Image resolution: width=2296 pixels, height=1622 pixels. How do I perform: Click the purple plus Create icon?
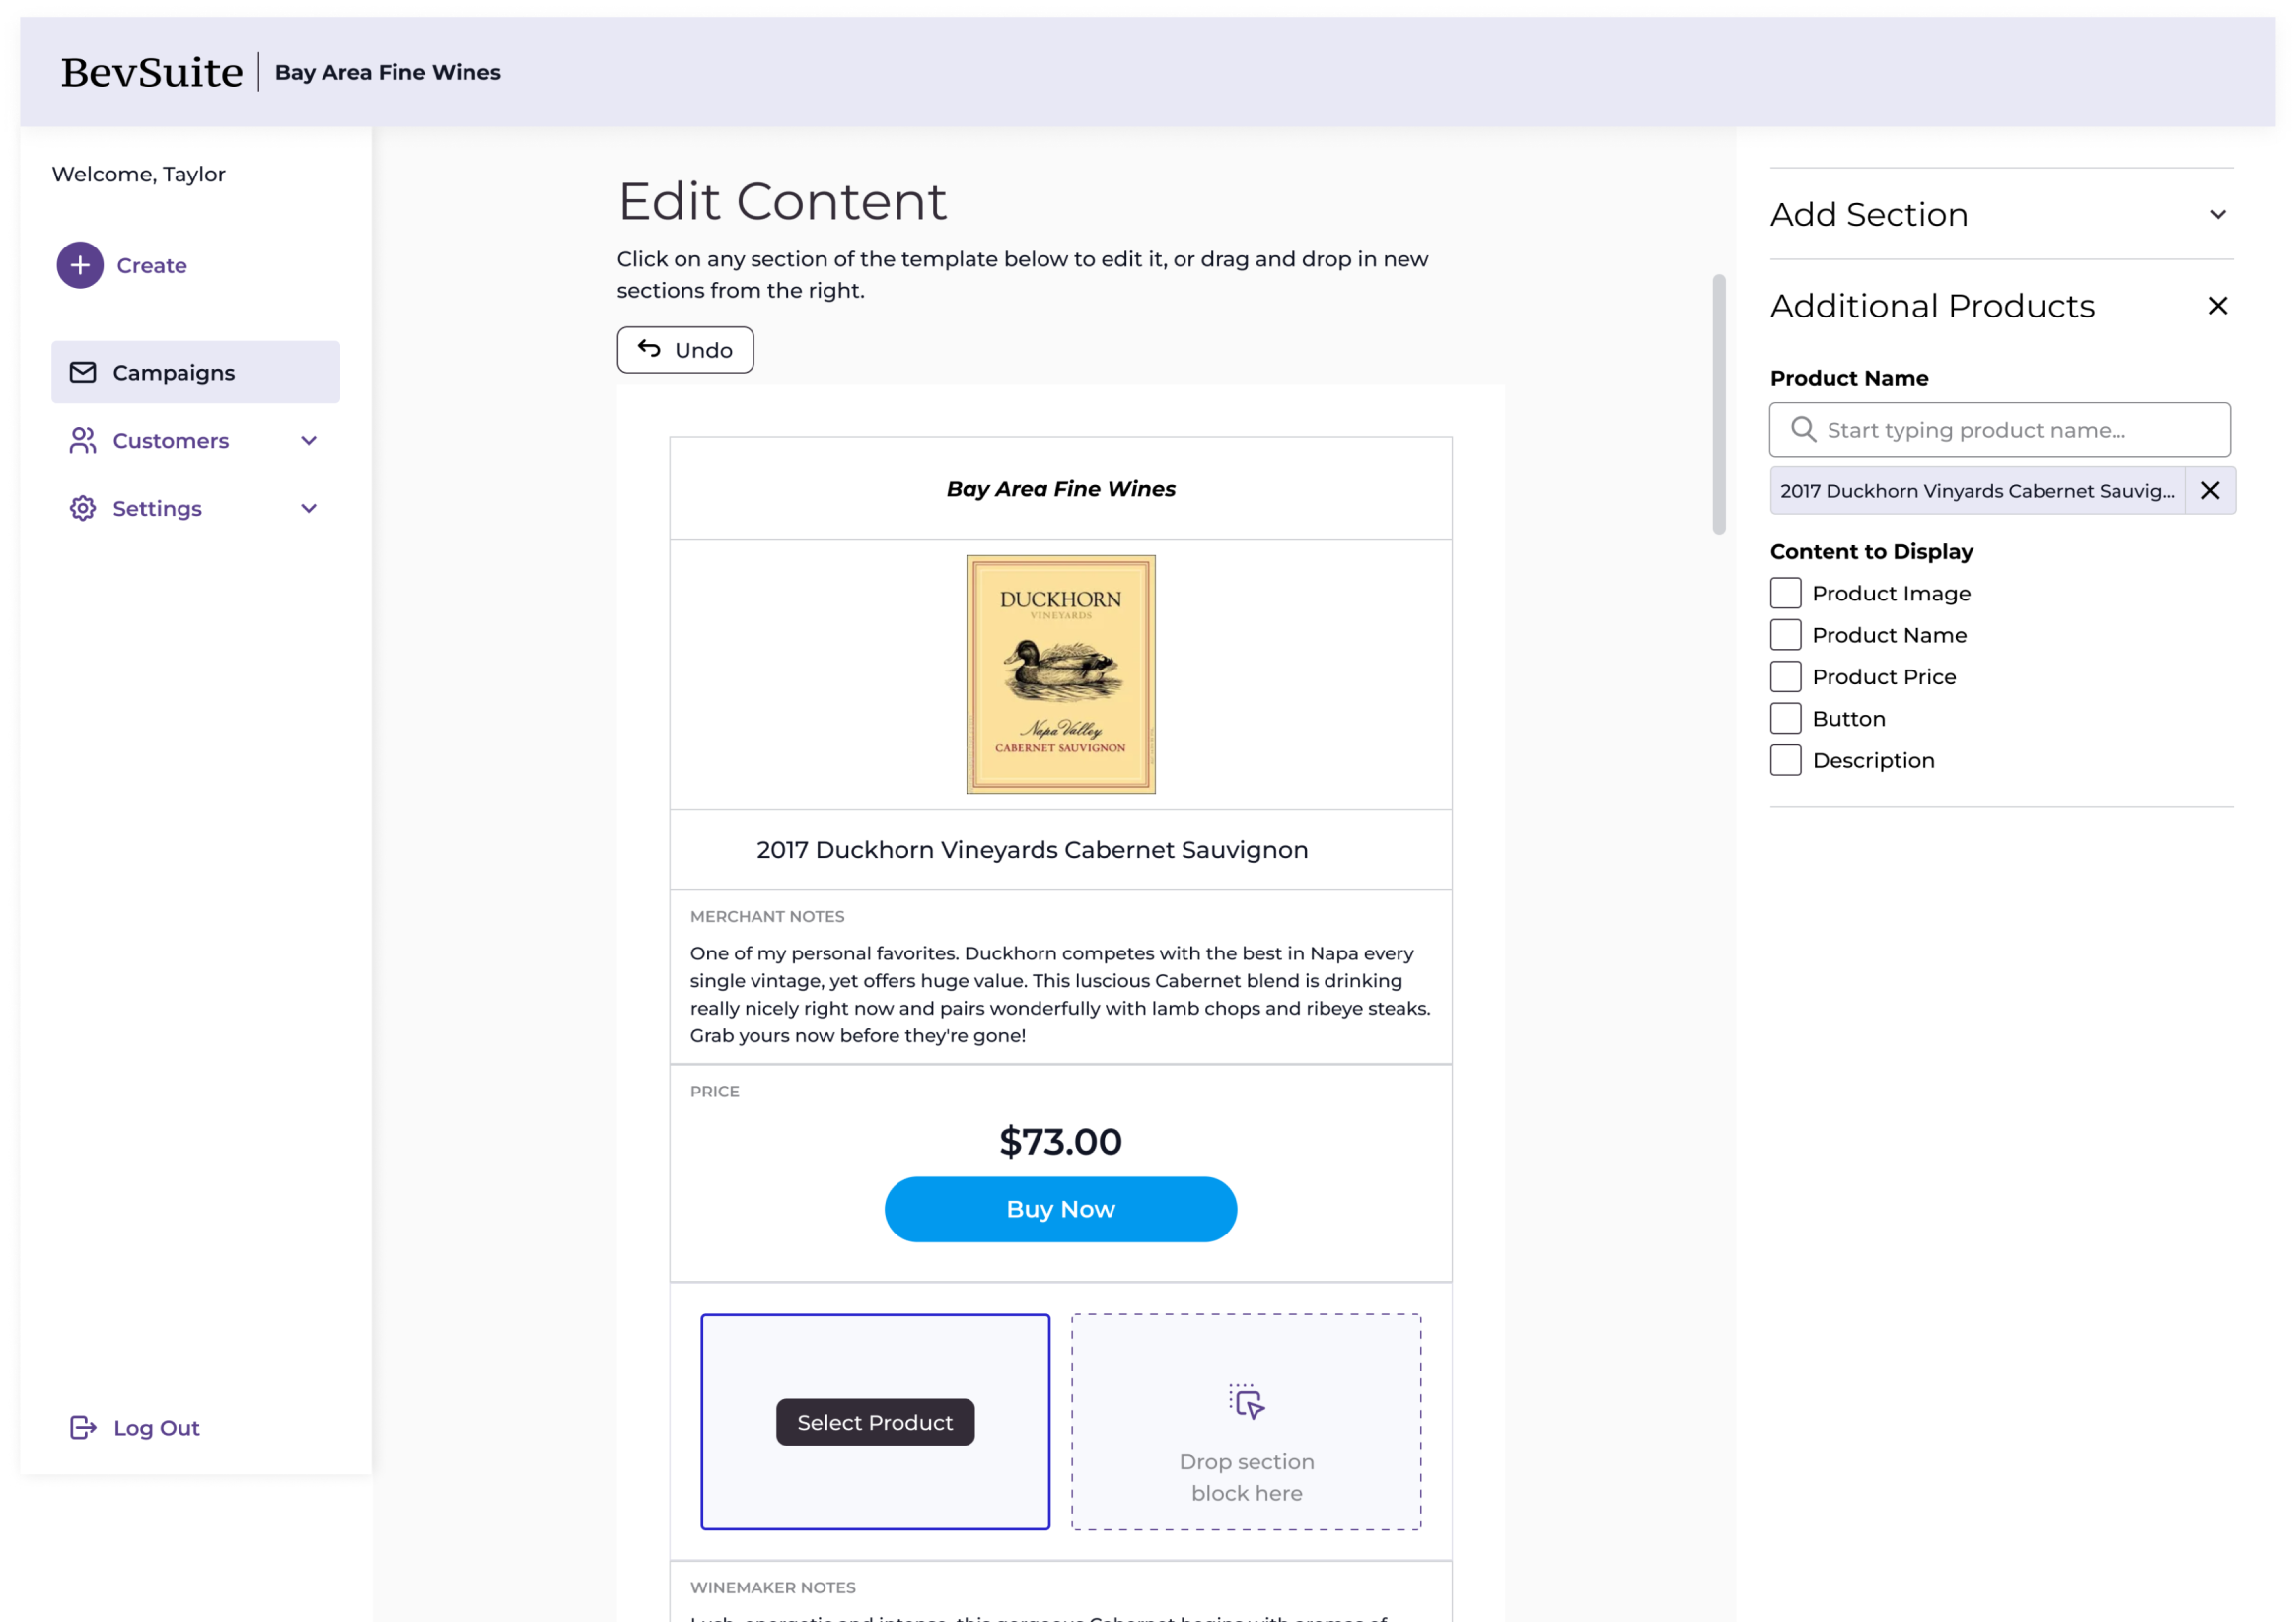(x=80, y=265)
